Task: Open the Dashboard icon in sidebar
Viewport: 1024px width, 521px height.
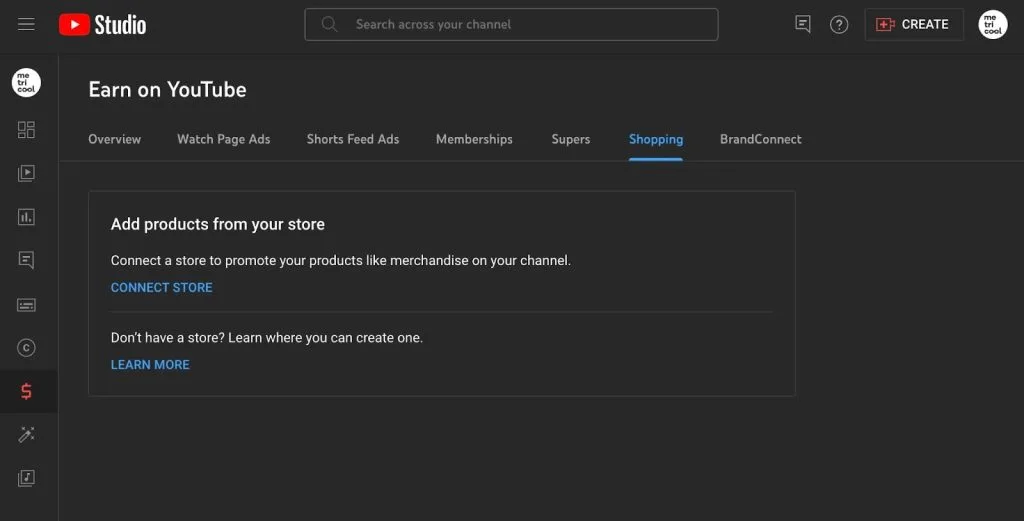Action: [x=26, y=129]
